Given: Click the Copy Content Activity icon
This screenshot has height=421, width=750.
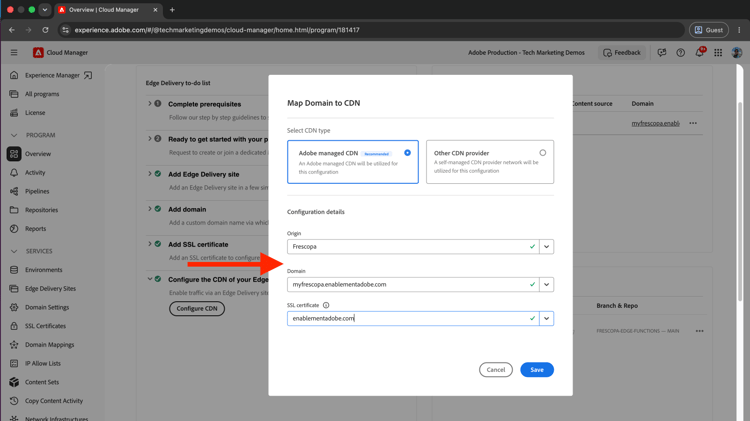Looking at the screenshot, I should 14,400.
